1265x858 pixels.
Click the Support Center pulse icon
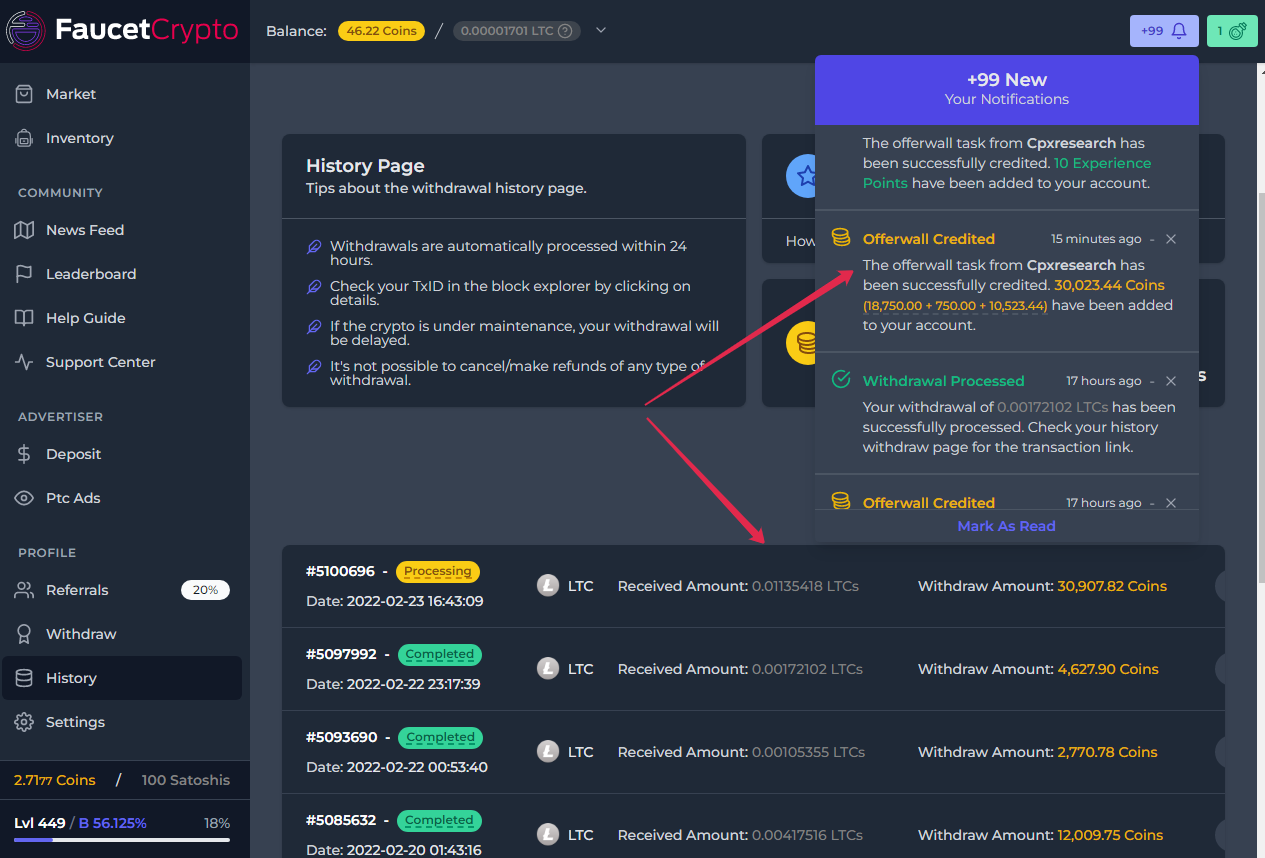click(x=25, y=362)
